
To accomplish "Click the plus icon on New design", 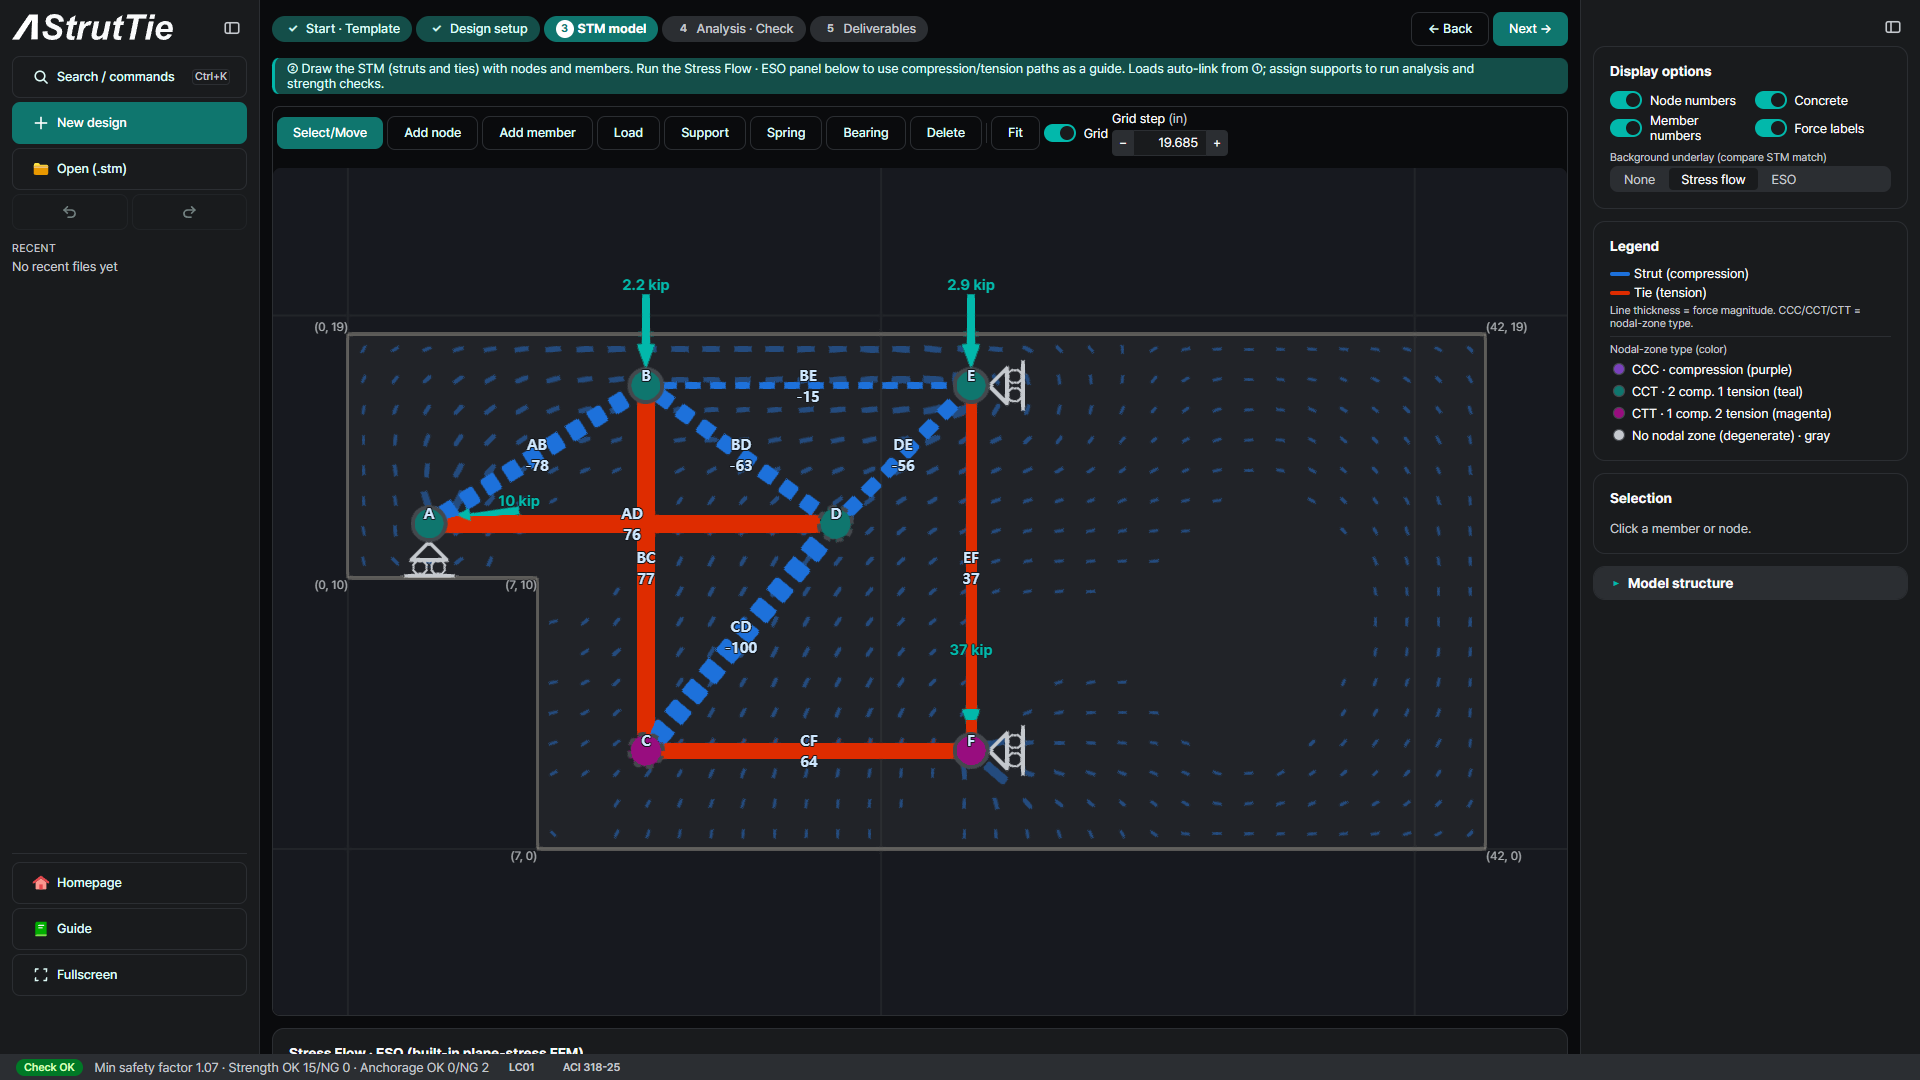I will click(x=41, y=123).
